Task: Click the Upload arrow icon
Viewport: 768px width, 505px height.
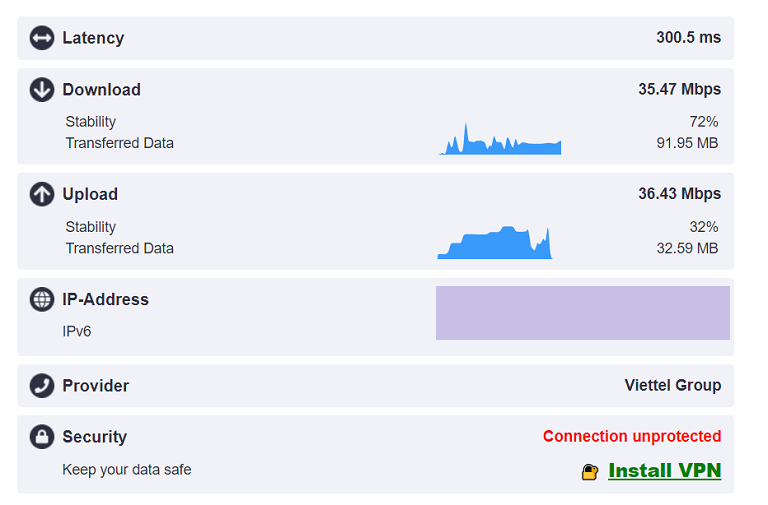Action: click(42, 194)
